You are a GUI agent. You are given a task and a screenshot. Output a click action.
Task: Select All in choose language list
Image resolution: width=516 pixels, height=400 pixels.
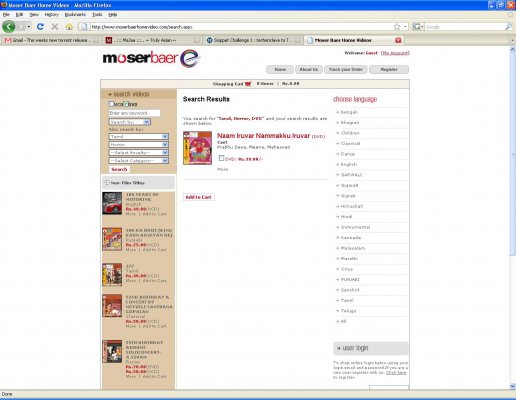point(343,321)
